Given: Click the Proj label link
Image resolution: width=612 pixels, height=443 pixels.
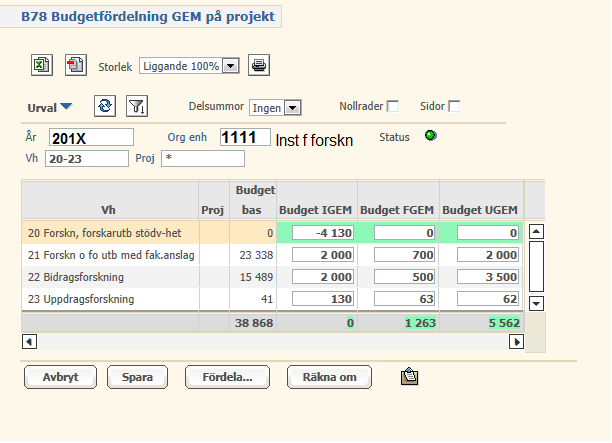Looking at the screenshot, I should 145,158.
